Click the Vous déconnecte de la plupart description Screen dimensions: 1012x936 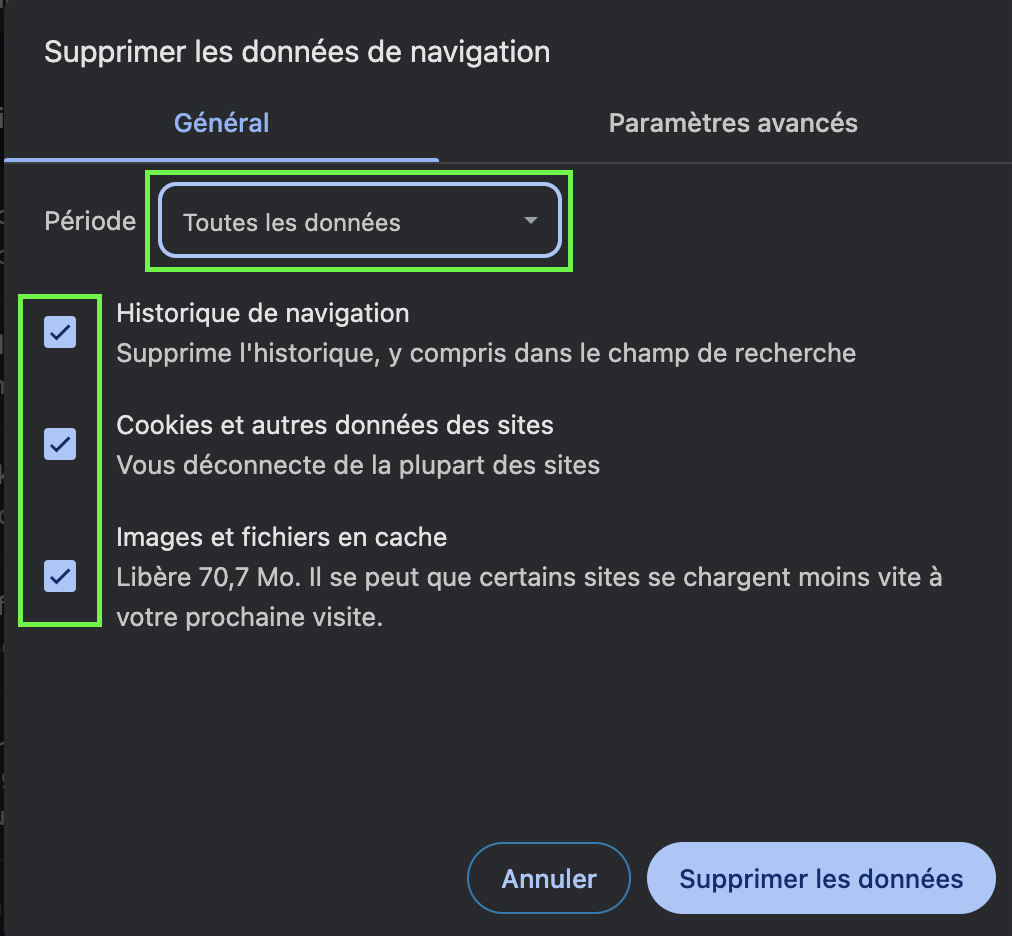tap(358, 465)
